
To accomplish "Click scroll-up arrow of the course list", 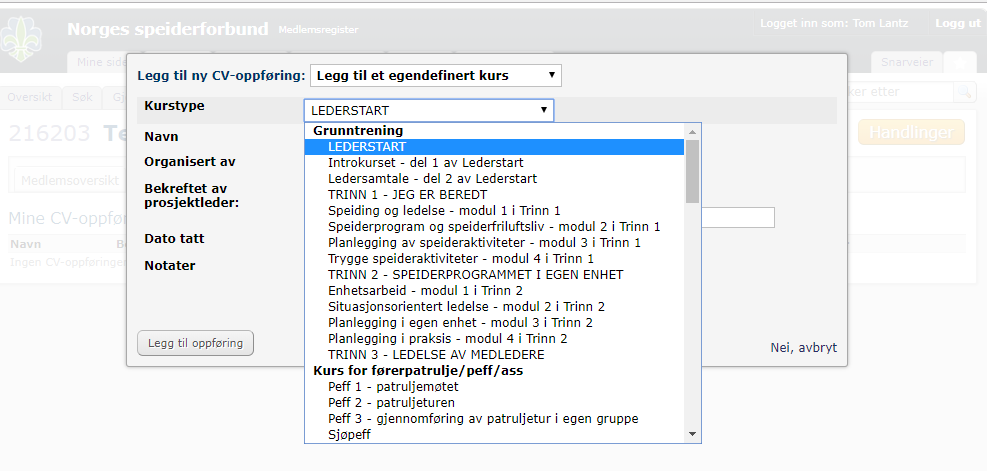I will pyautogui.click(x=692, y=132).
